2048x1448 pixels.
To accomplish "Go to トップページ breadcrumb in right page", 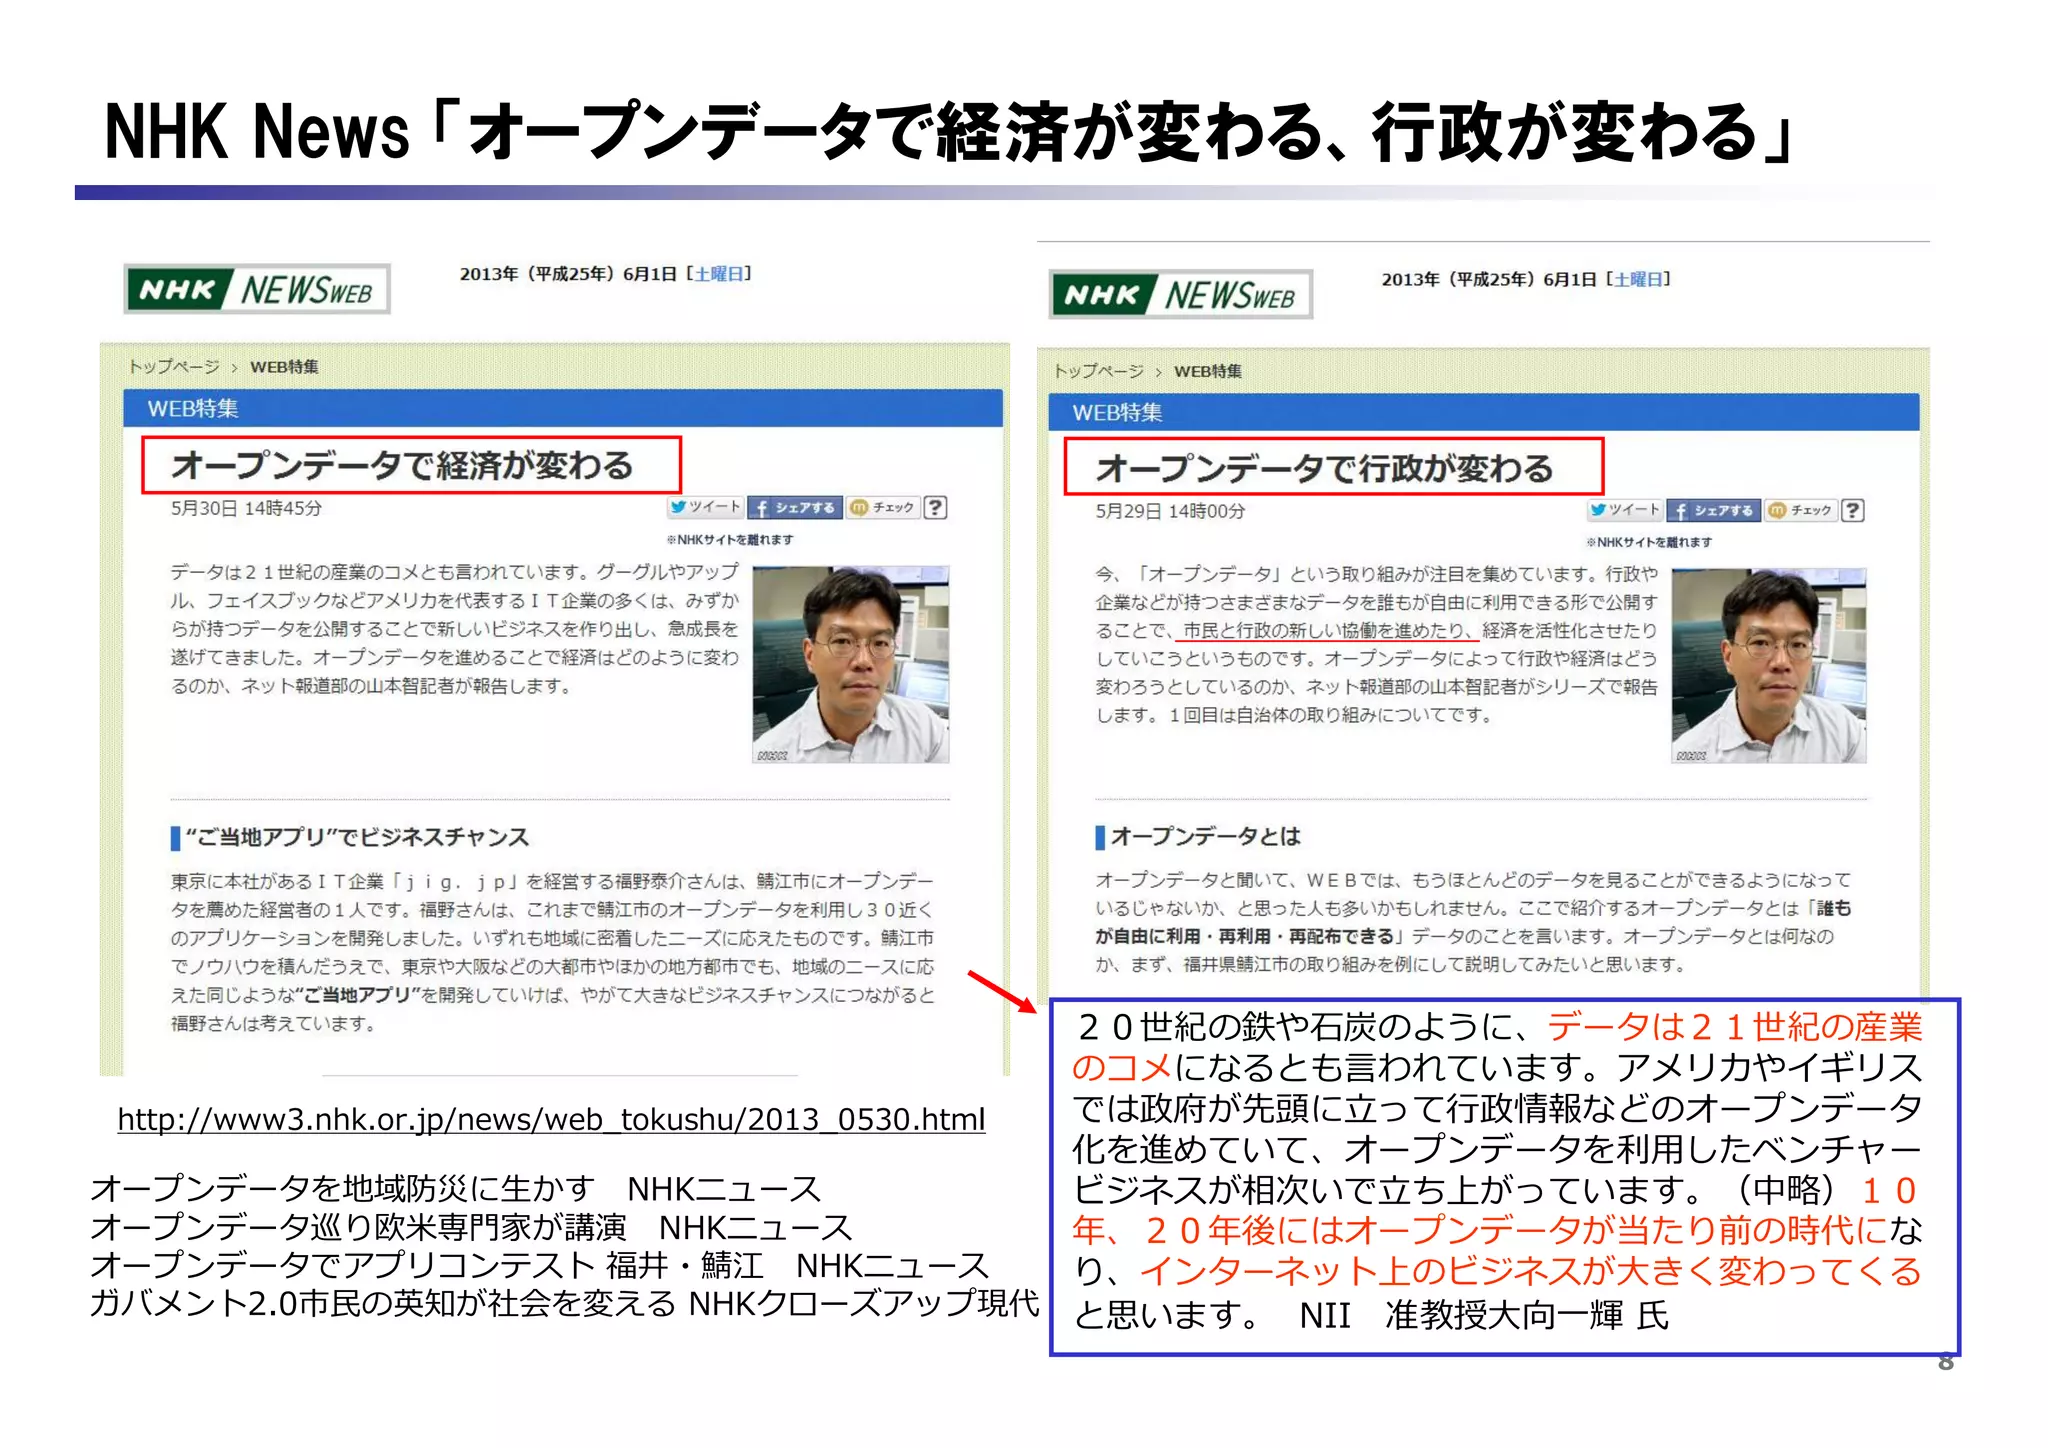I will (x=1098, y=371).
